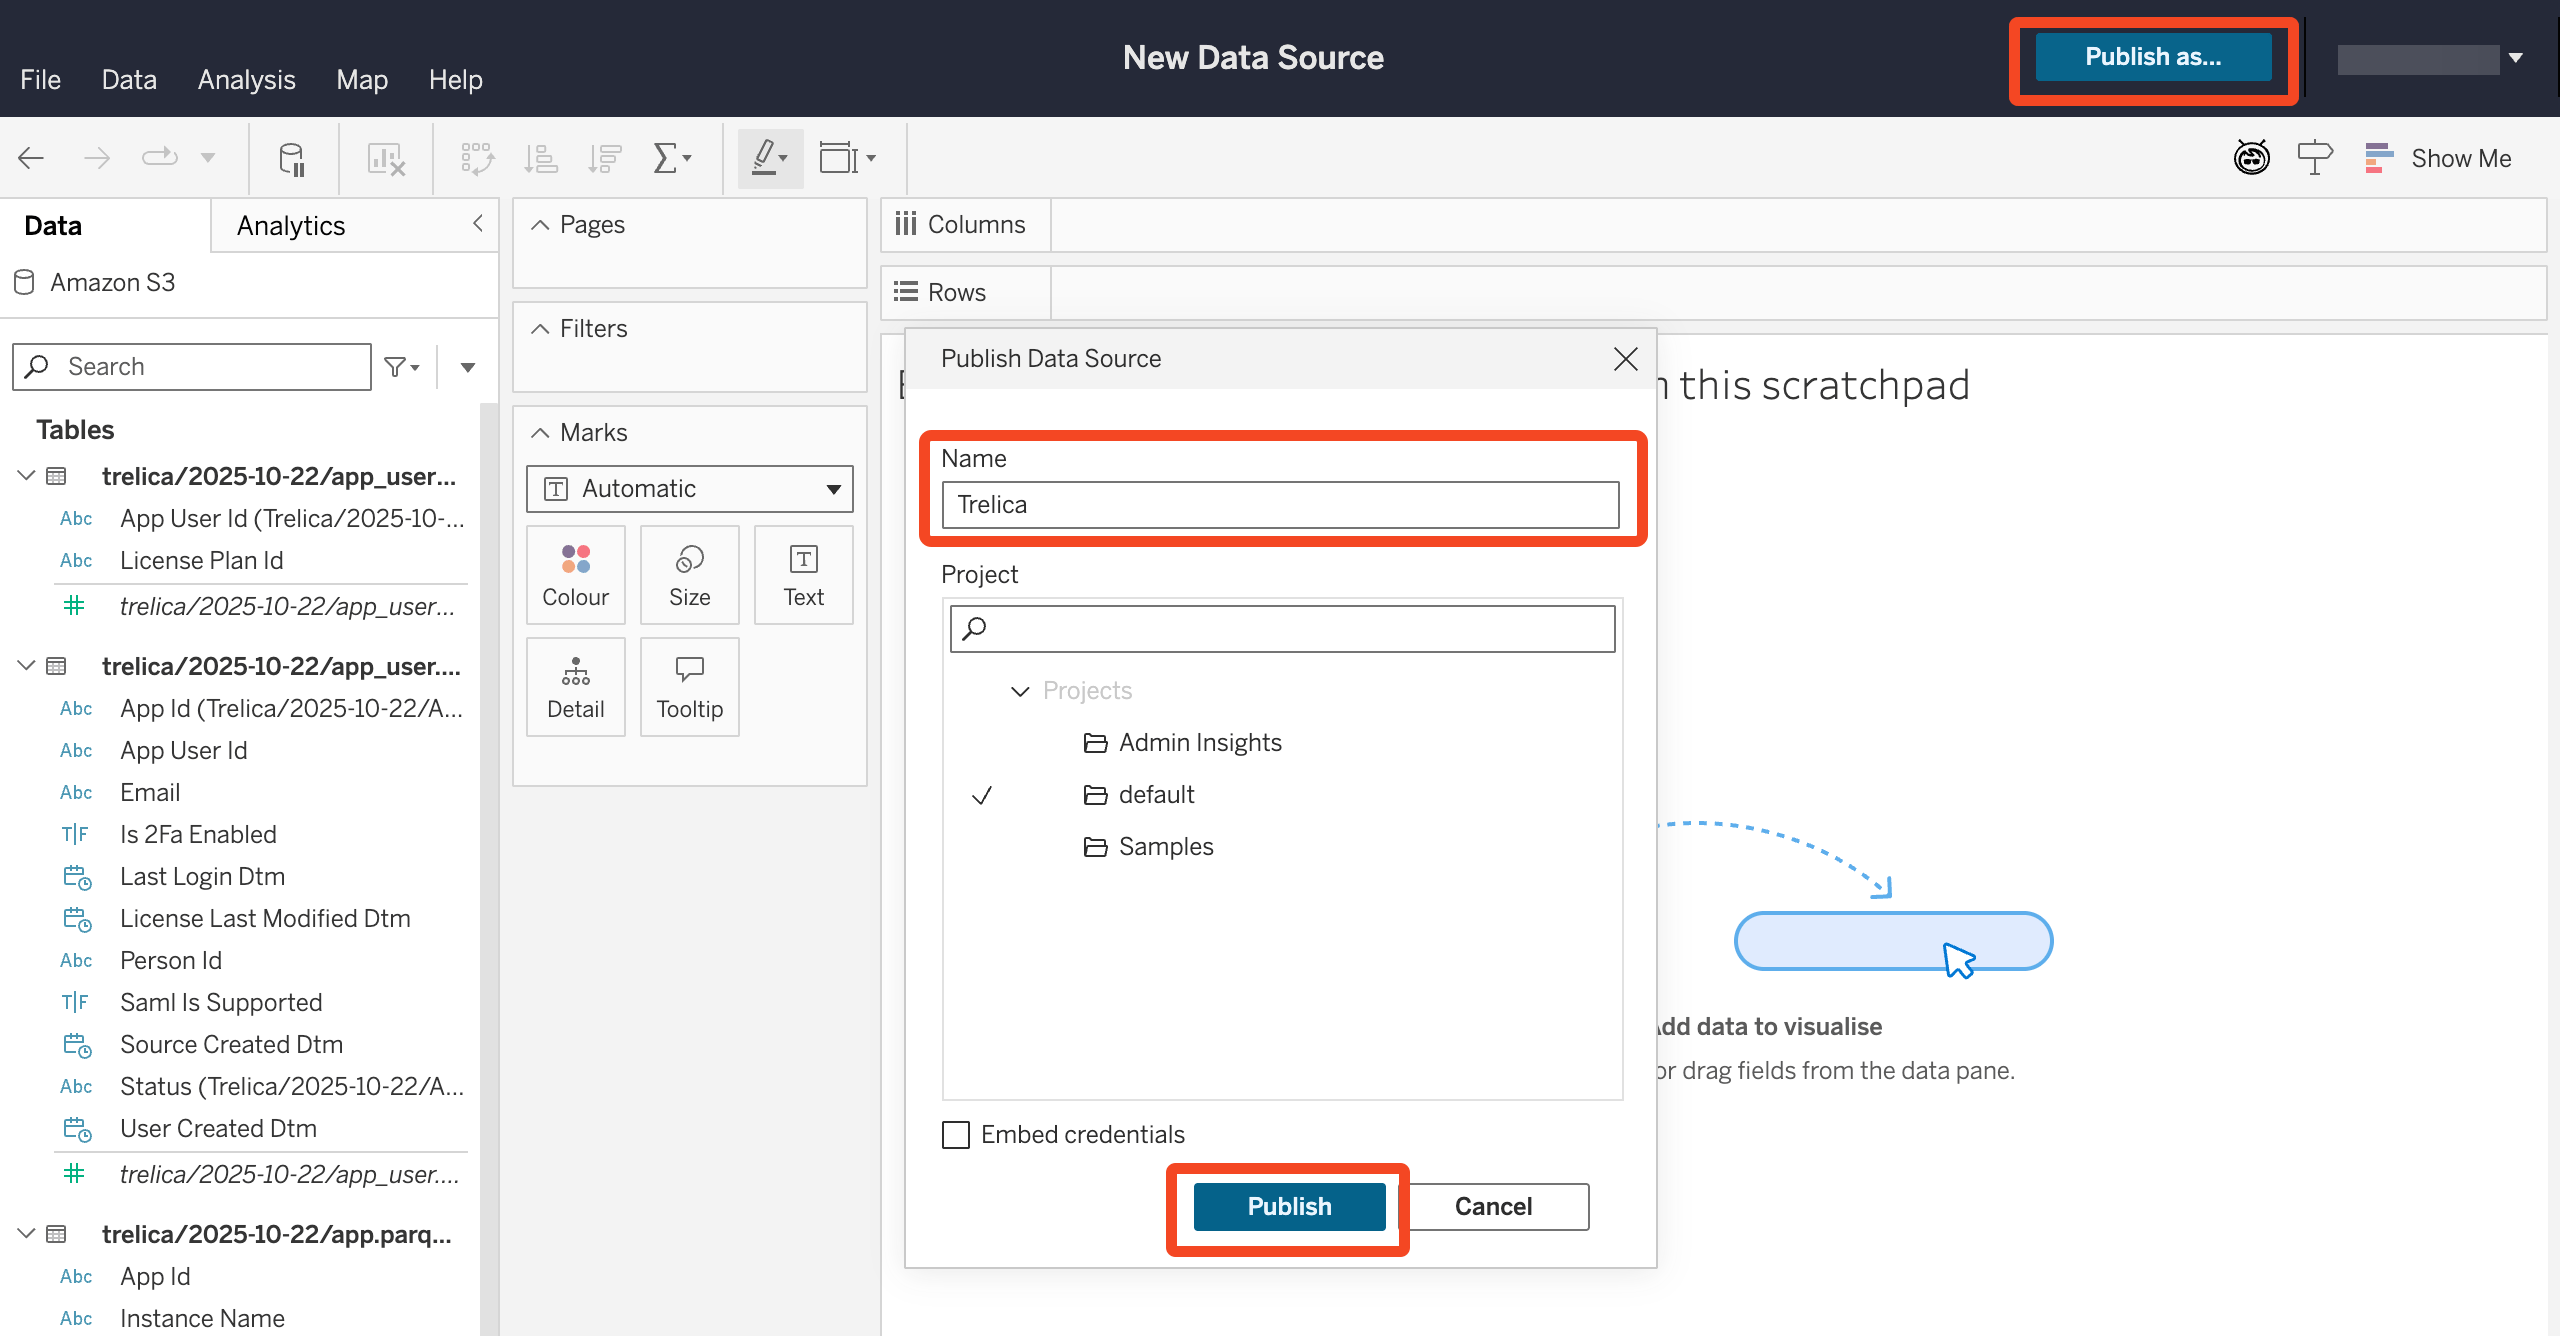Screen dimensions: 2560x1336
Task: Select the Person Id field
Action: pos(171,961)
